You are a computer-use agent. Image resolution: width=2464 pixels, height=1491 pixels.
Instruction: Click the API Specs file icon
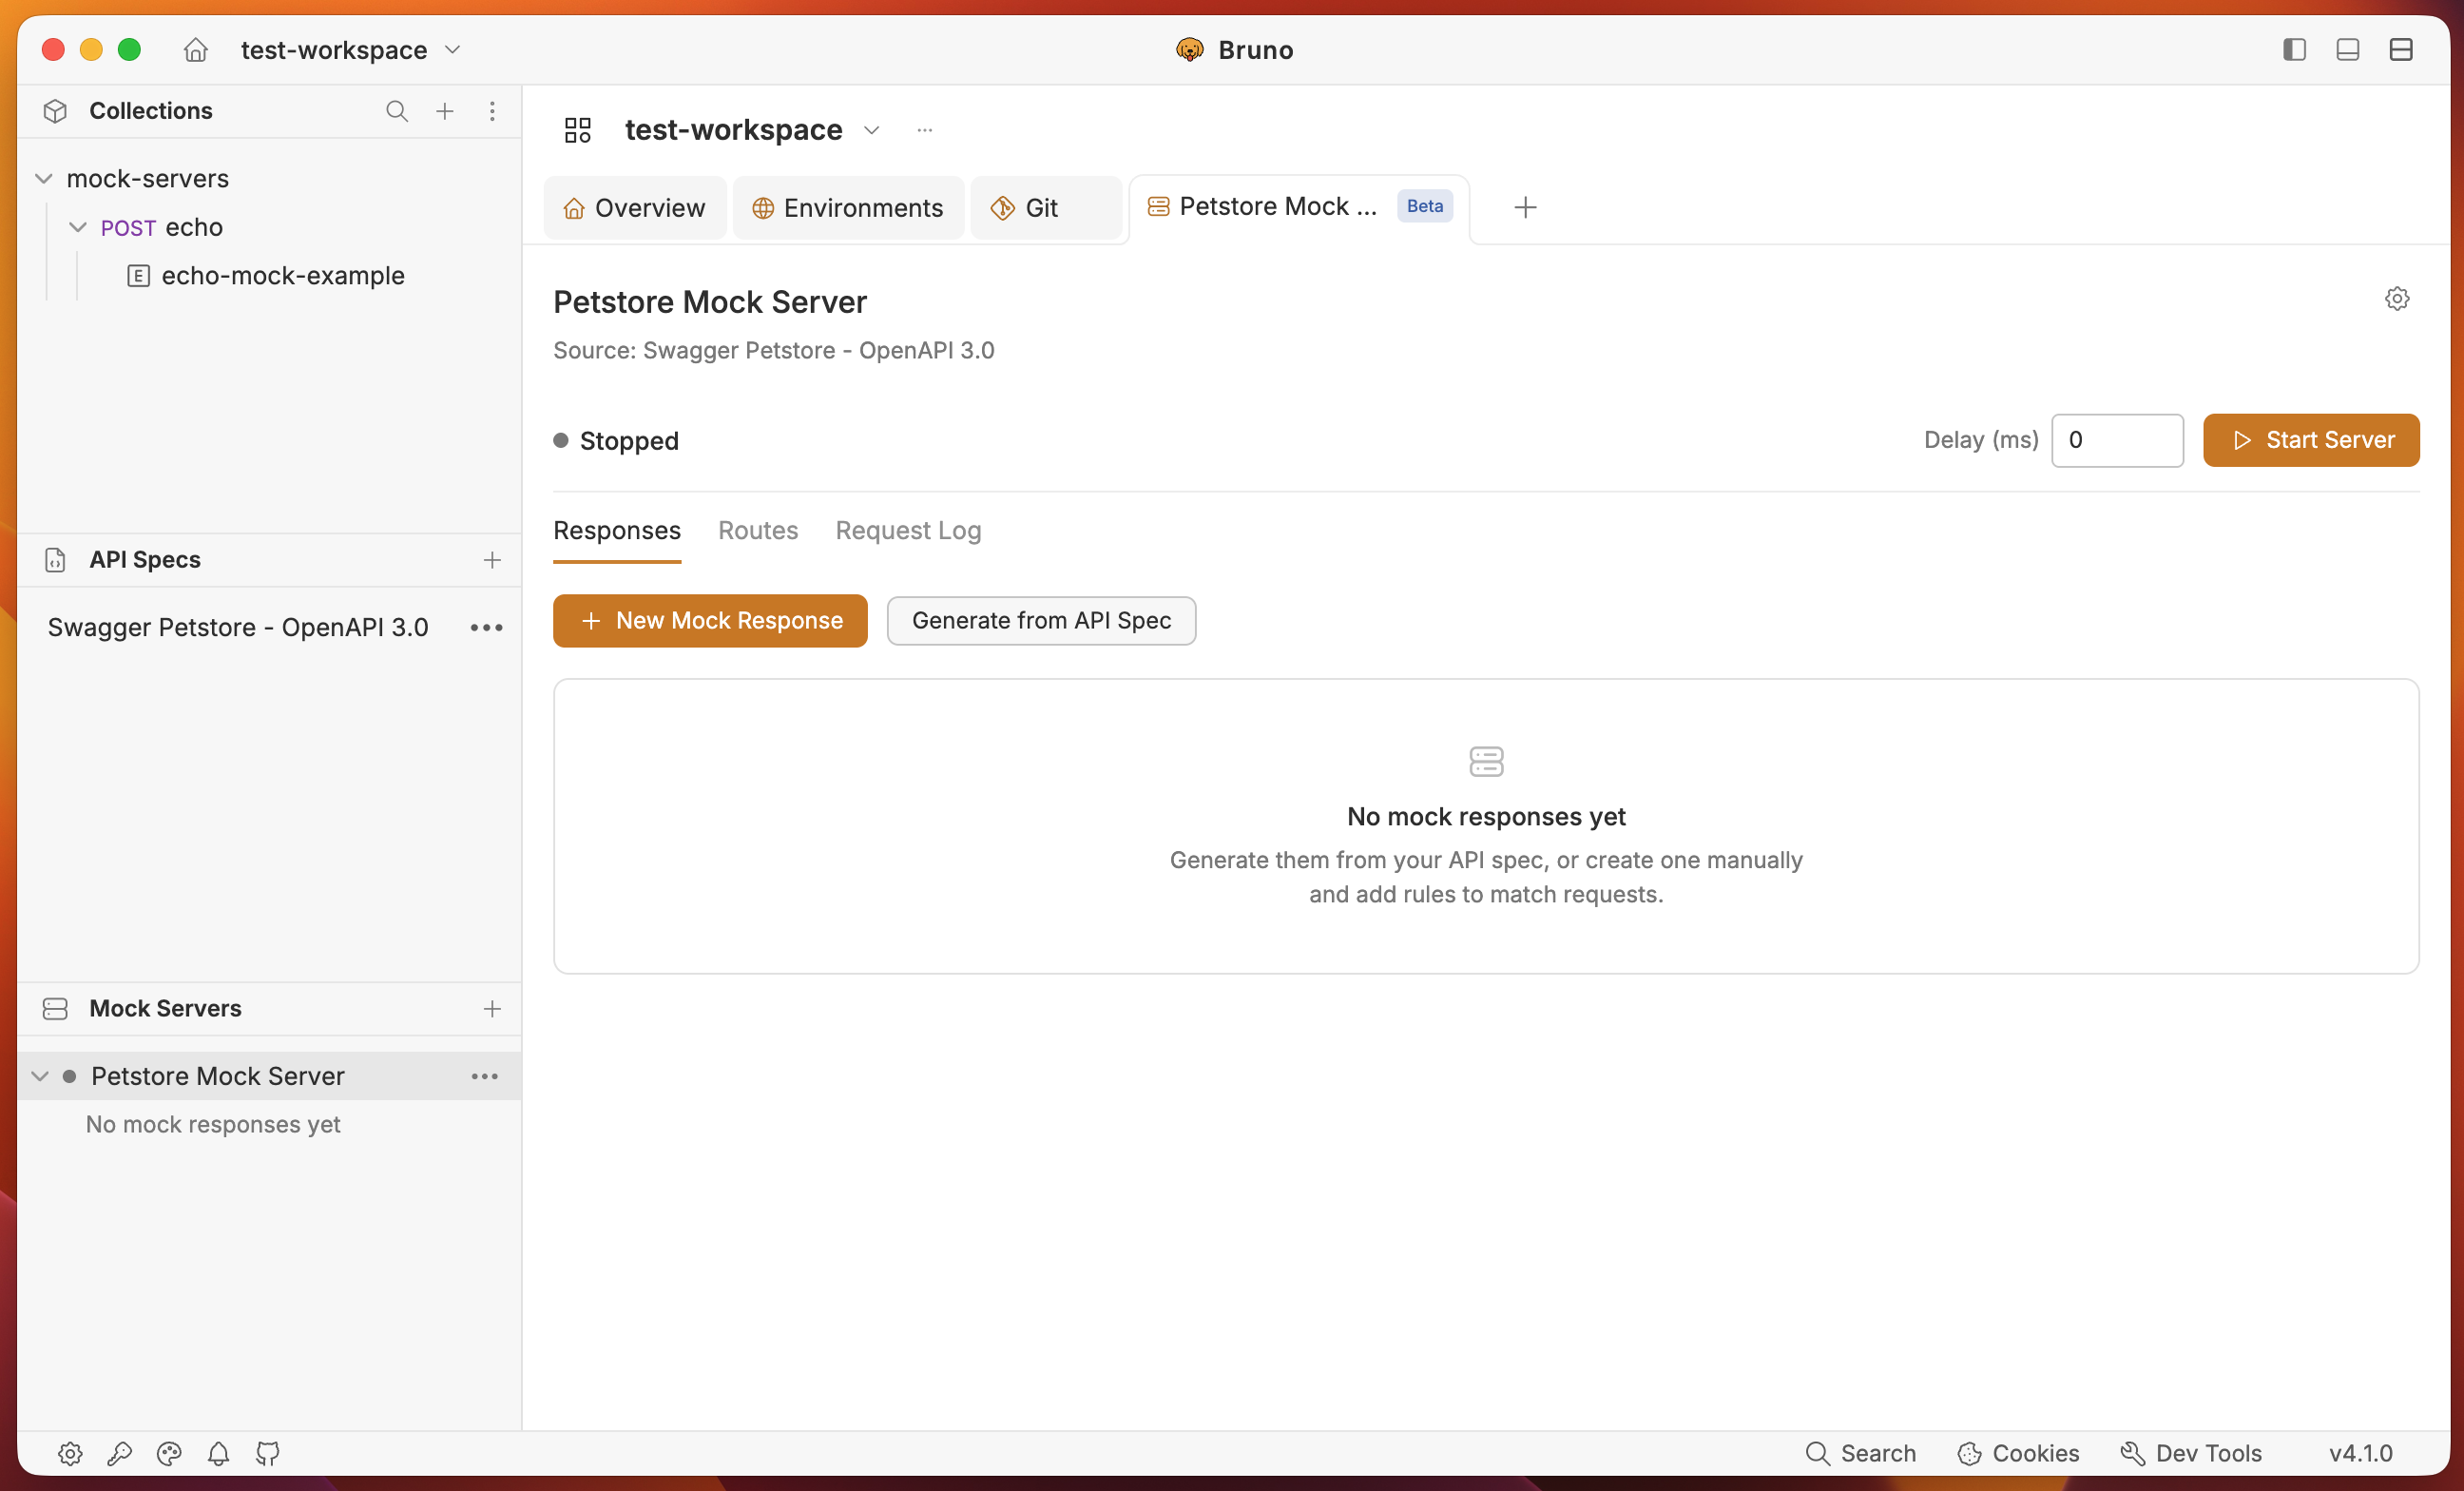click(56, 560)
